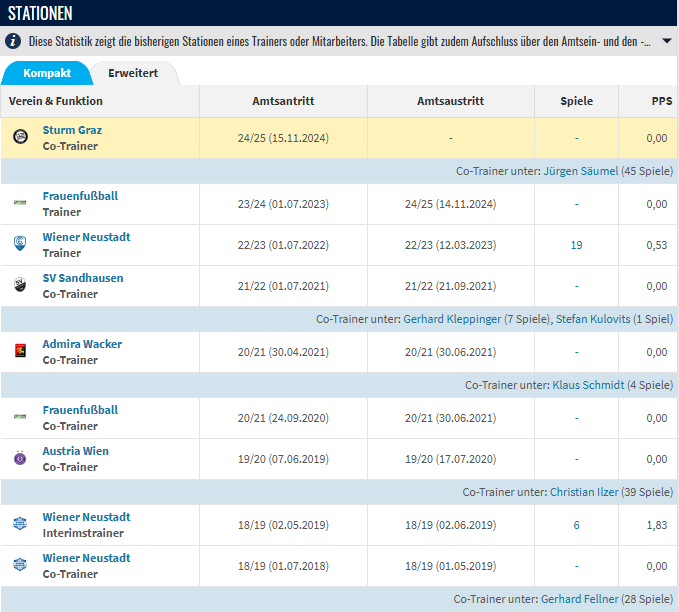Click the Frauenfußball Trainer row logo
679x612 pixels.
[20, 204]
